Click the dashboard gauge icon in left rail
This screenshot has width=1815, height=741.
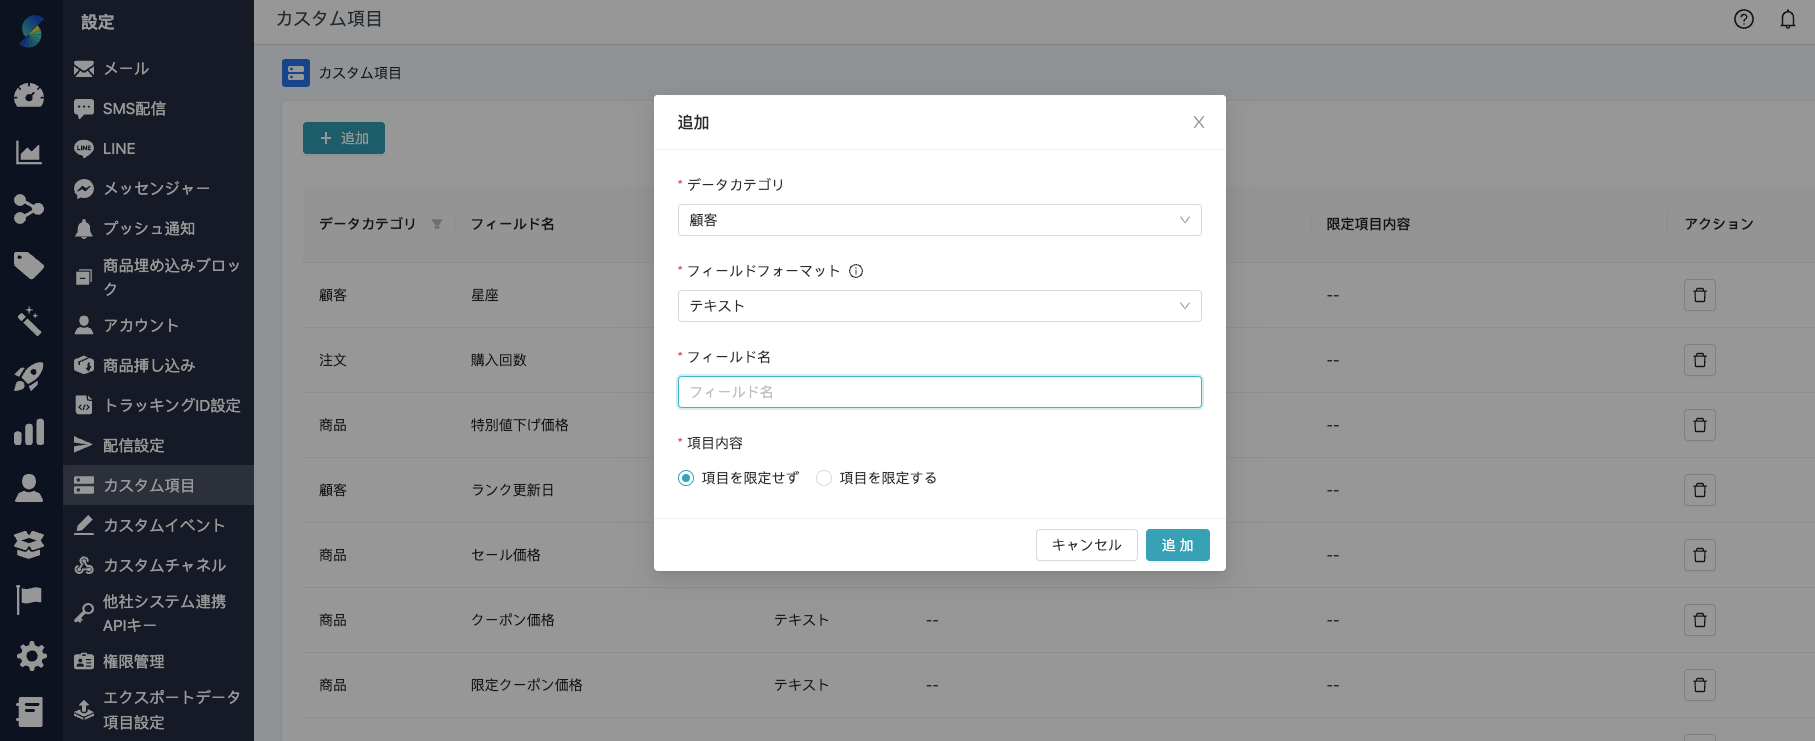29,95
